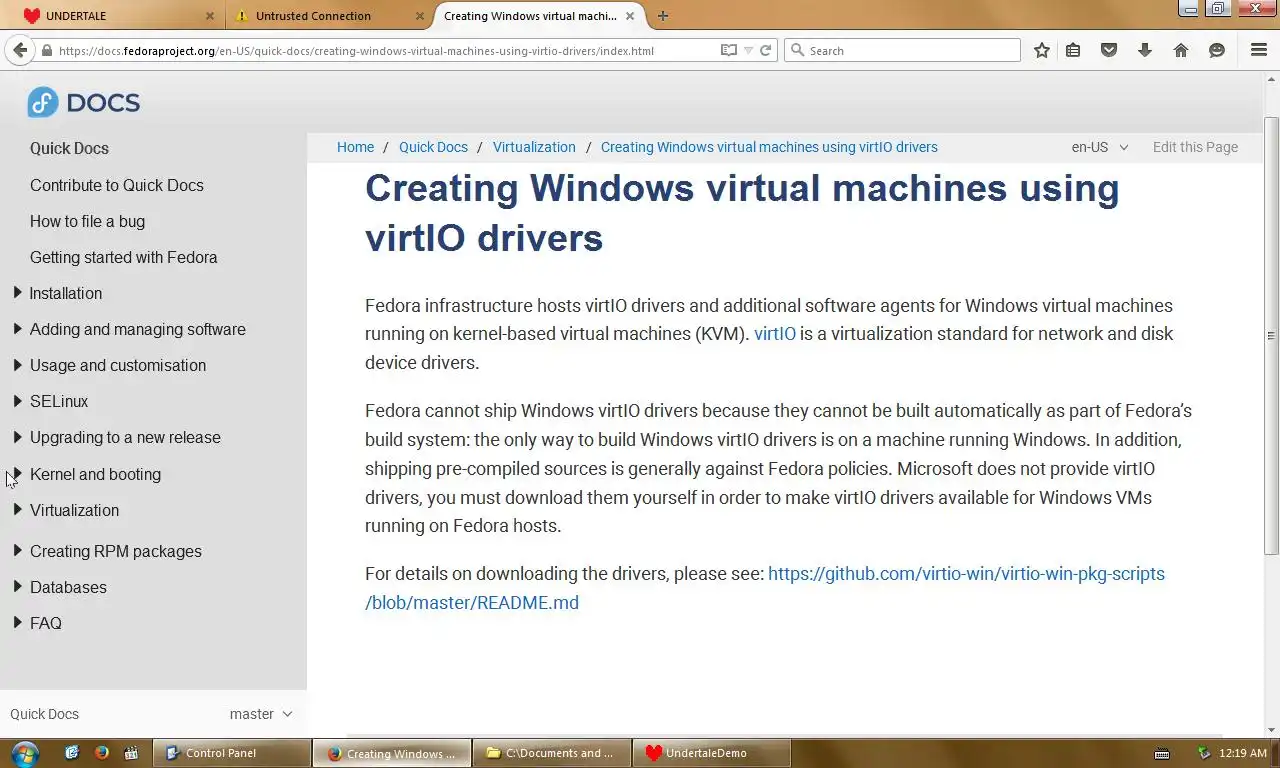Open Contribute to Quick Docs
Image resolution: width=1280 pixels, height=768 pixels.
(117, 185)
